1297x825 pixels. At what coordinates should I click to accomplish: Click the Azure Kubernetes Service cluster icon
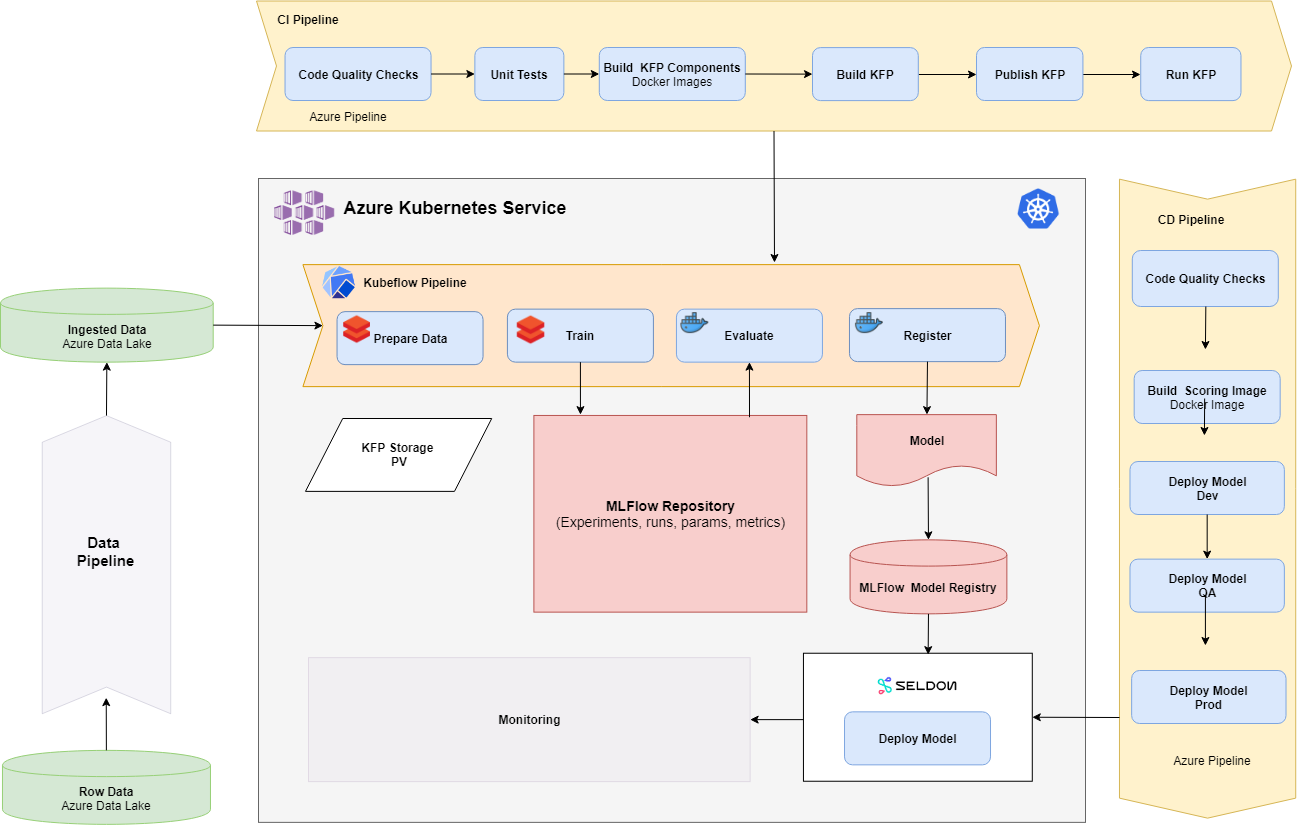303,212
